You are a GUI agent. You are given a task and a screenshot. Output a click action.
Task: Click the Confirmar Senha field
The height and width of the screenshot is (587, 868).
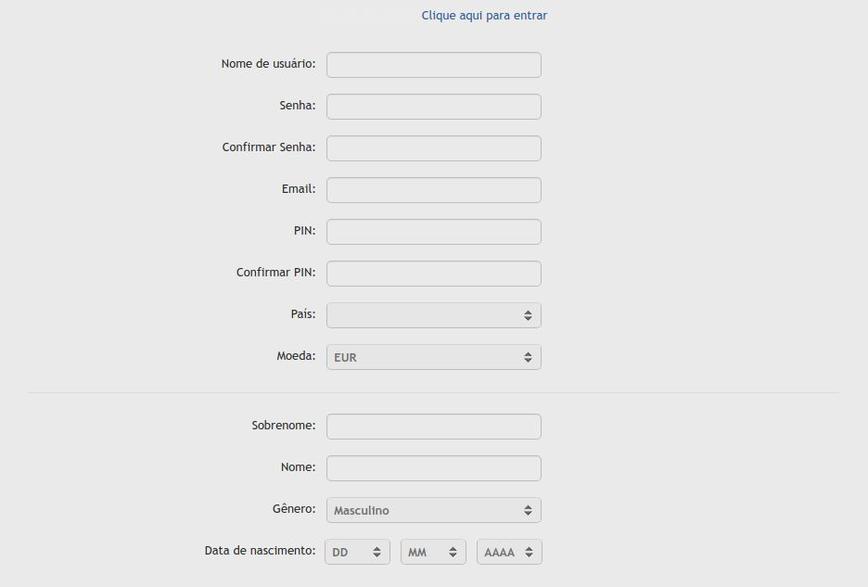(x=433, y=148)
